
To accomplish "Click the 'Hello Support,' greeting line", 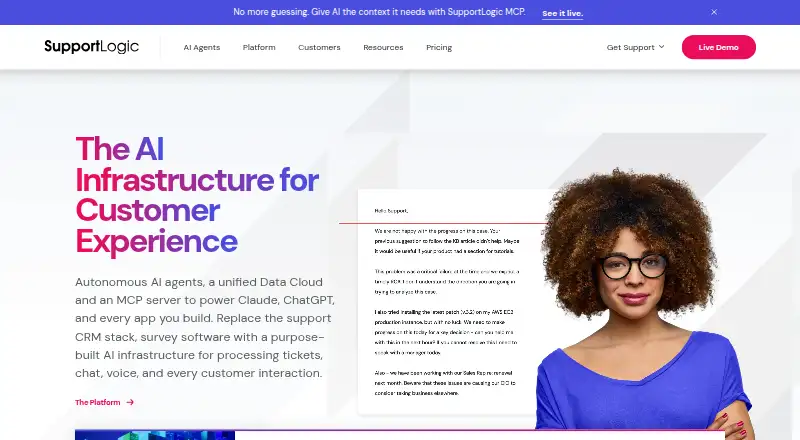I will tap(391, 210).
